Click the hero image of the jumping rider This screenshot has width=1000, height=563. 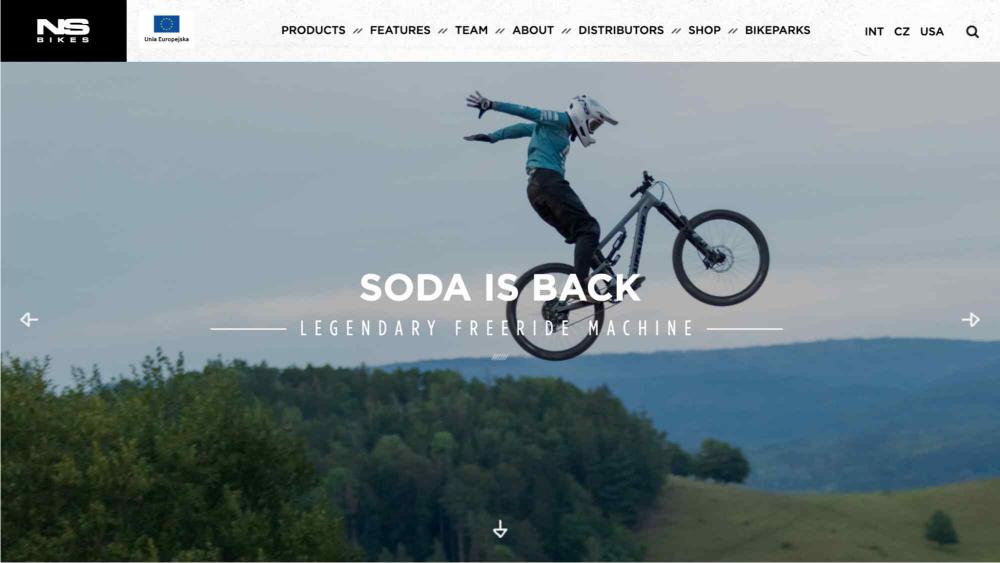[x=500, y=312]
